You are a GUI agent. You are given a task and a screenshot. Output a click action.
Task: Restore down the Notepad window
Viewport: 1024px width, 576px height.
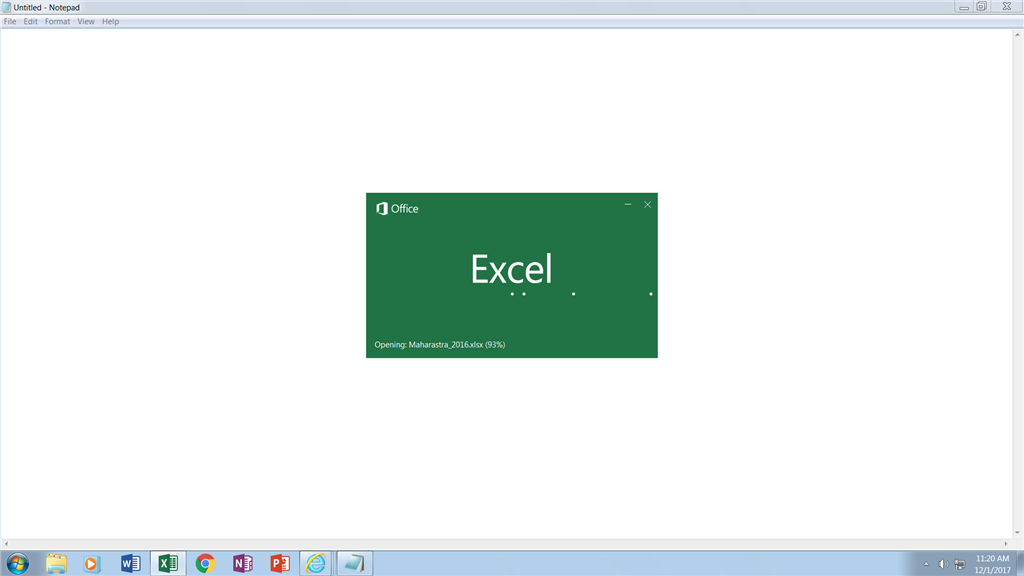(x=982, y=7)
